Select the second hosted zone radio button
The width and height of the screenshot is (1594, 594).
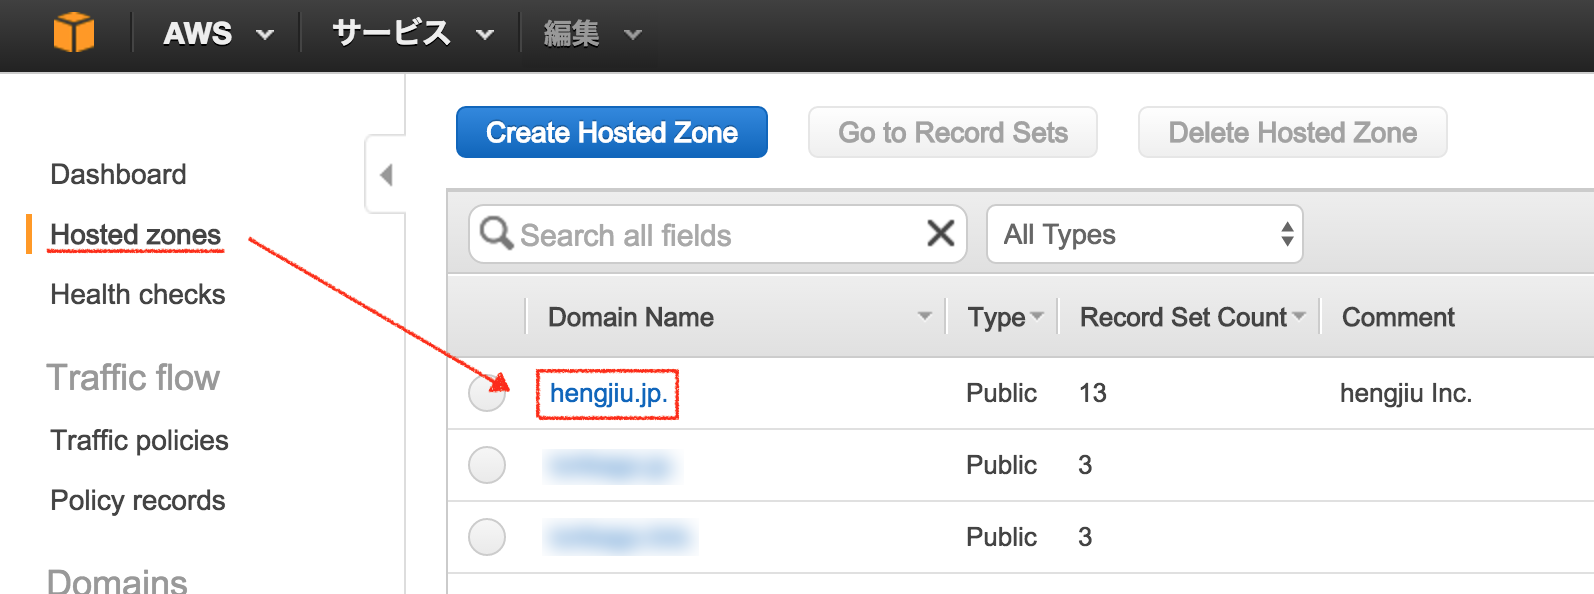tap(487, 465)
